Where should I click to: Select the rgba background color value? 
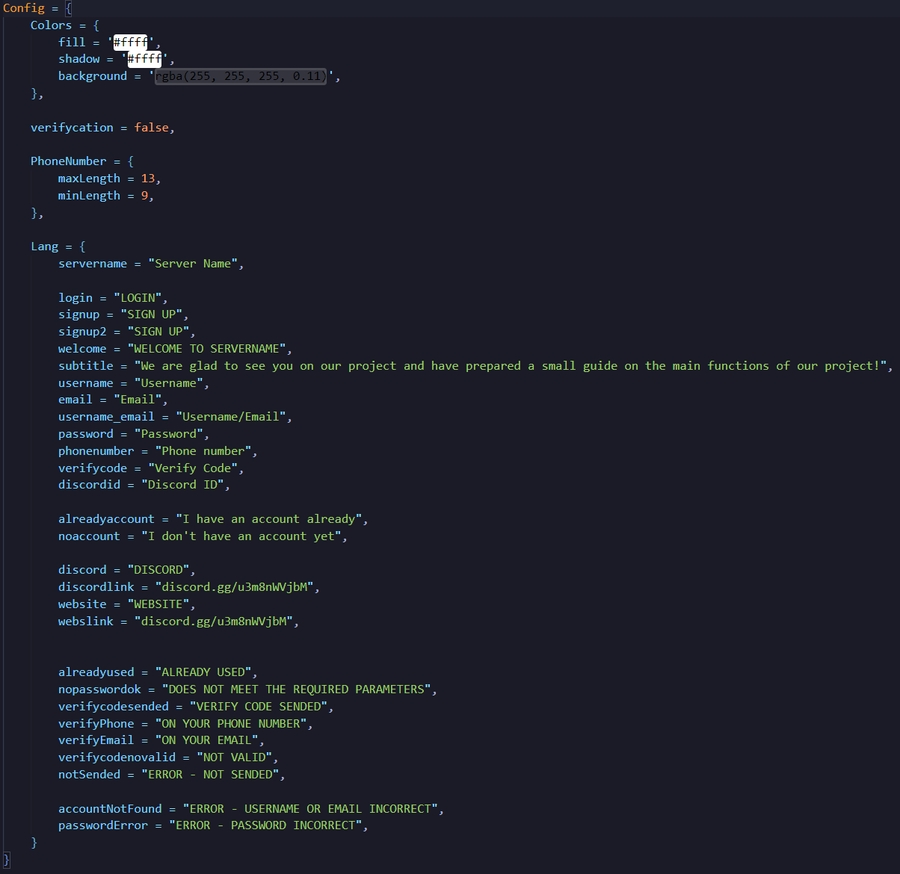tap(240, 76)
